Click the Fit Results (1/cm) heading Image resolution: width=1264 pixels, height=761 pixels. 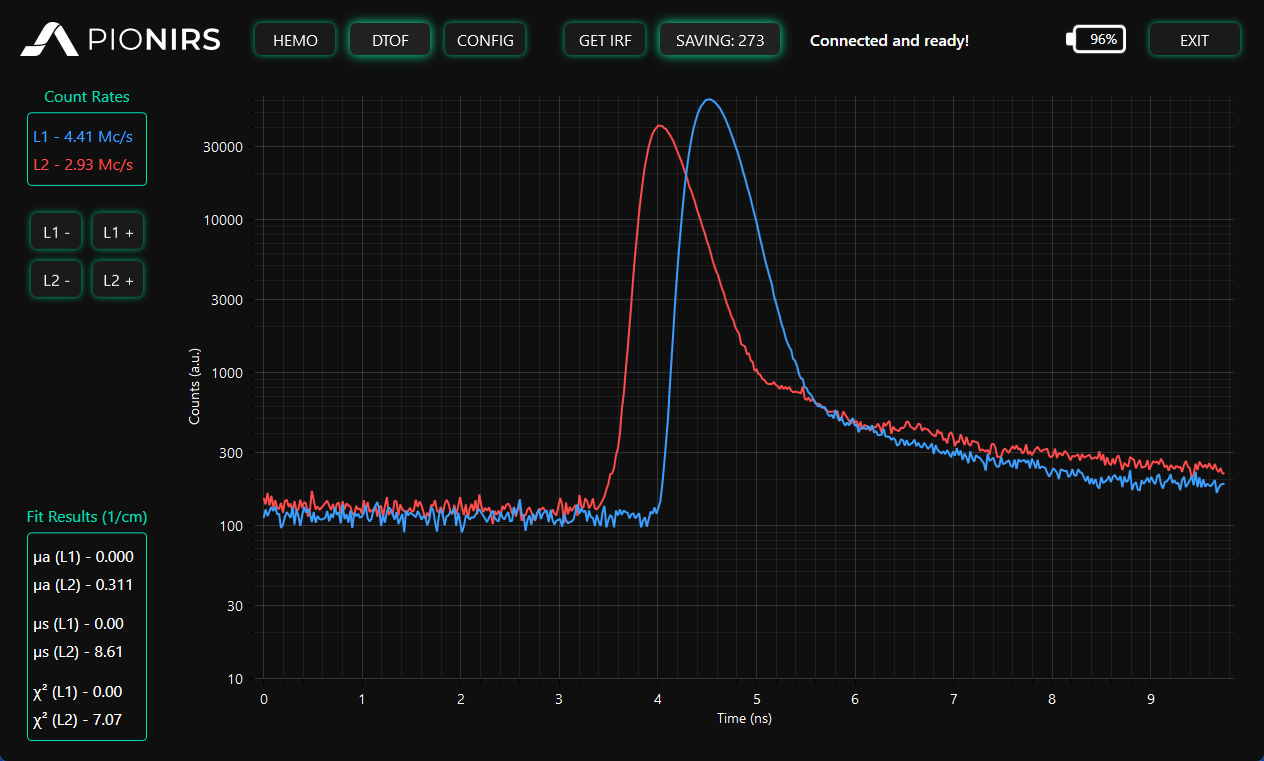[x=87, y=517]
